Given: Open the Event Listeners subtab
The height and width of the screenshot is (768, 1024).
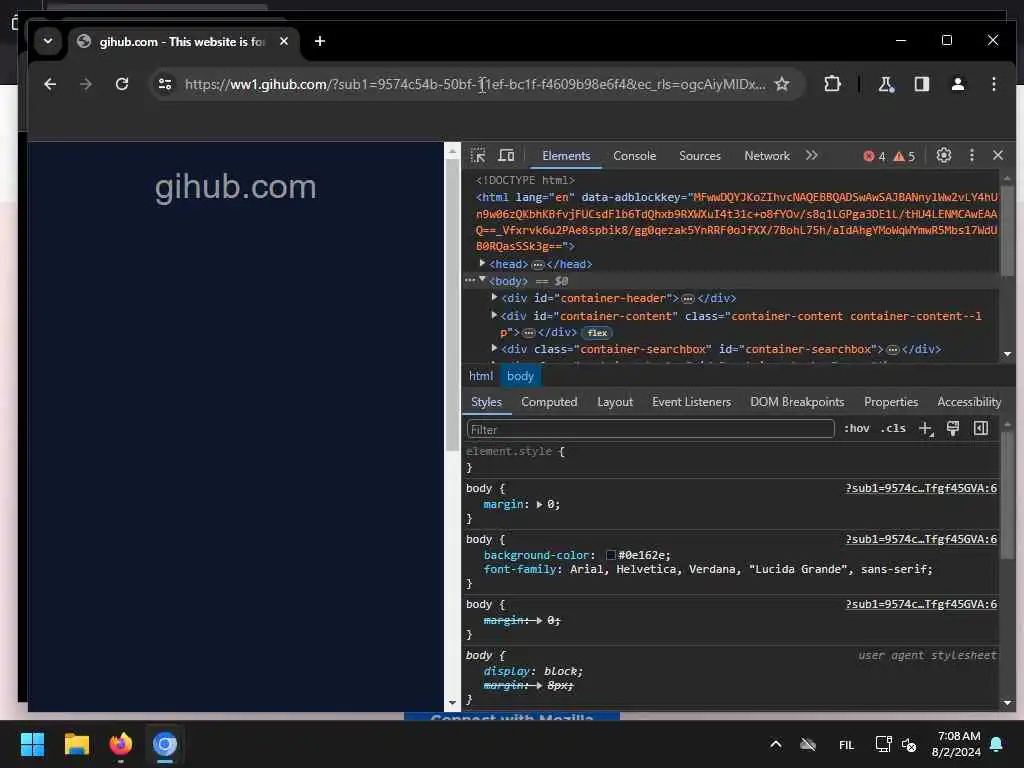Looking at the screenshot, I should pos(691,402).
